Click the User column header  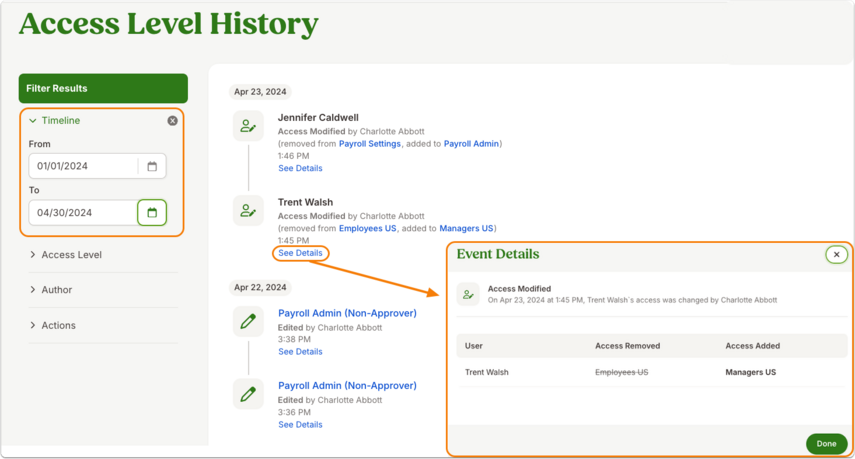[473, 346]
